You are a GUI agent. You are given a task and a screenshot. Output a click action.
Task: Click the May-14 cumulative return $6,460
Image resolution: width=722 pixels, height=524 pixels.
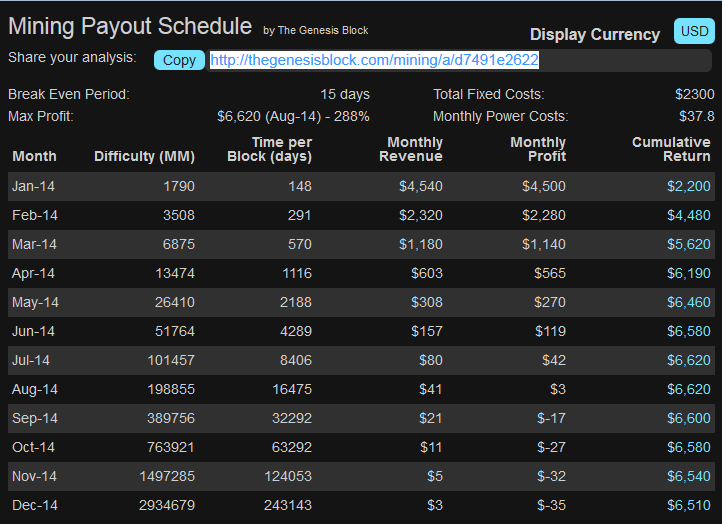pyautogui.click(x=689, y=302)
